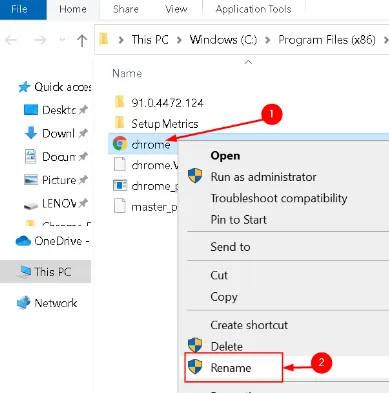
Task: Open the Share ribbon tab
Action: coord(126,9)
